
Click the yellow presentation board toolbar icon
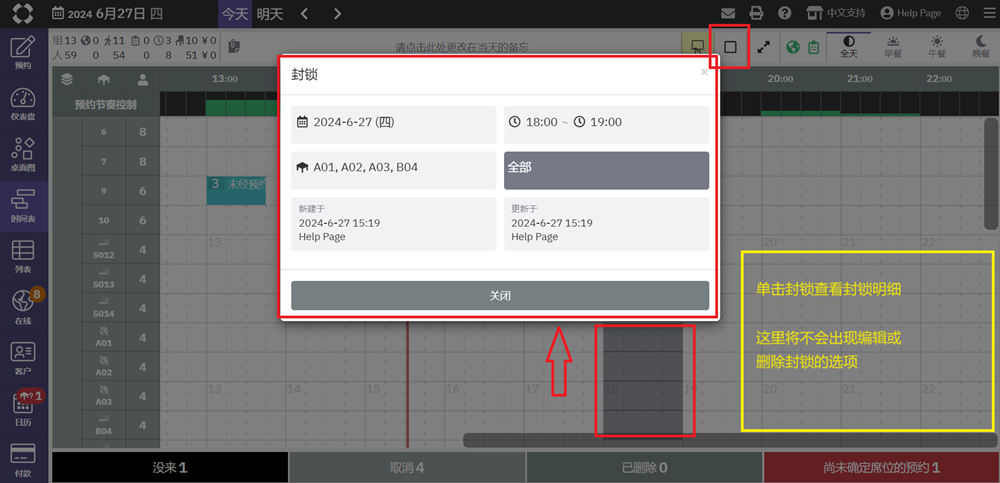[x=697, y=47]
